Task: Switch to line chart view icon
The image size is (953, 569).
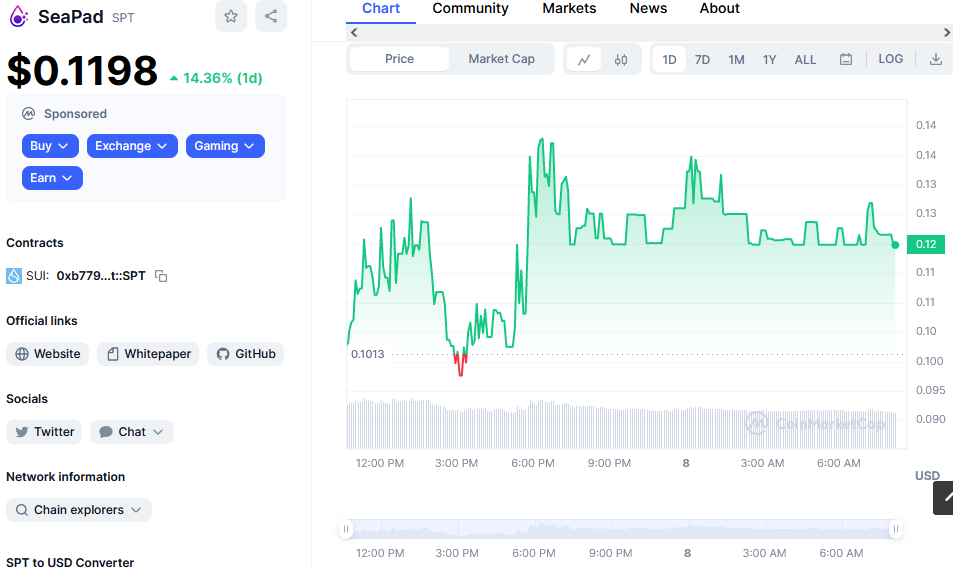Action: [584, 60]
